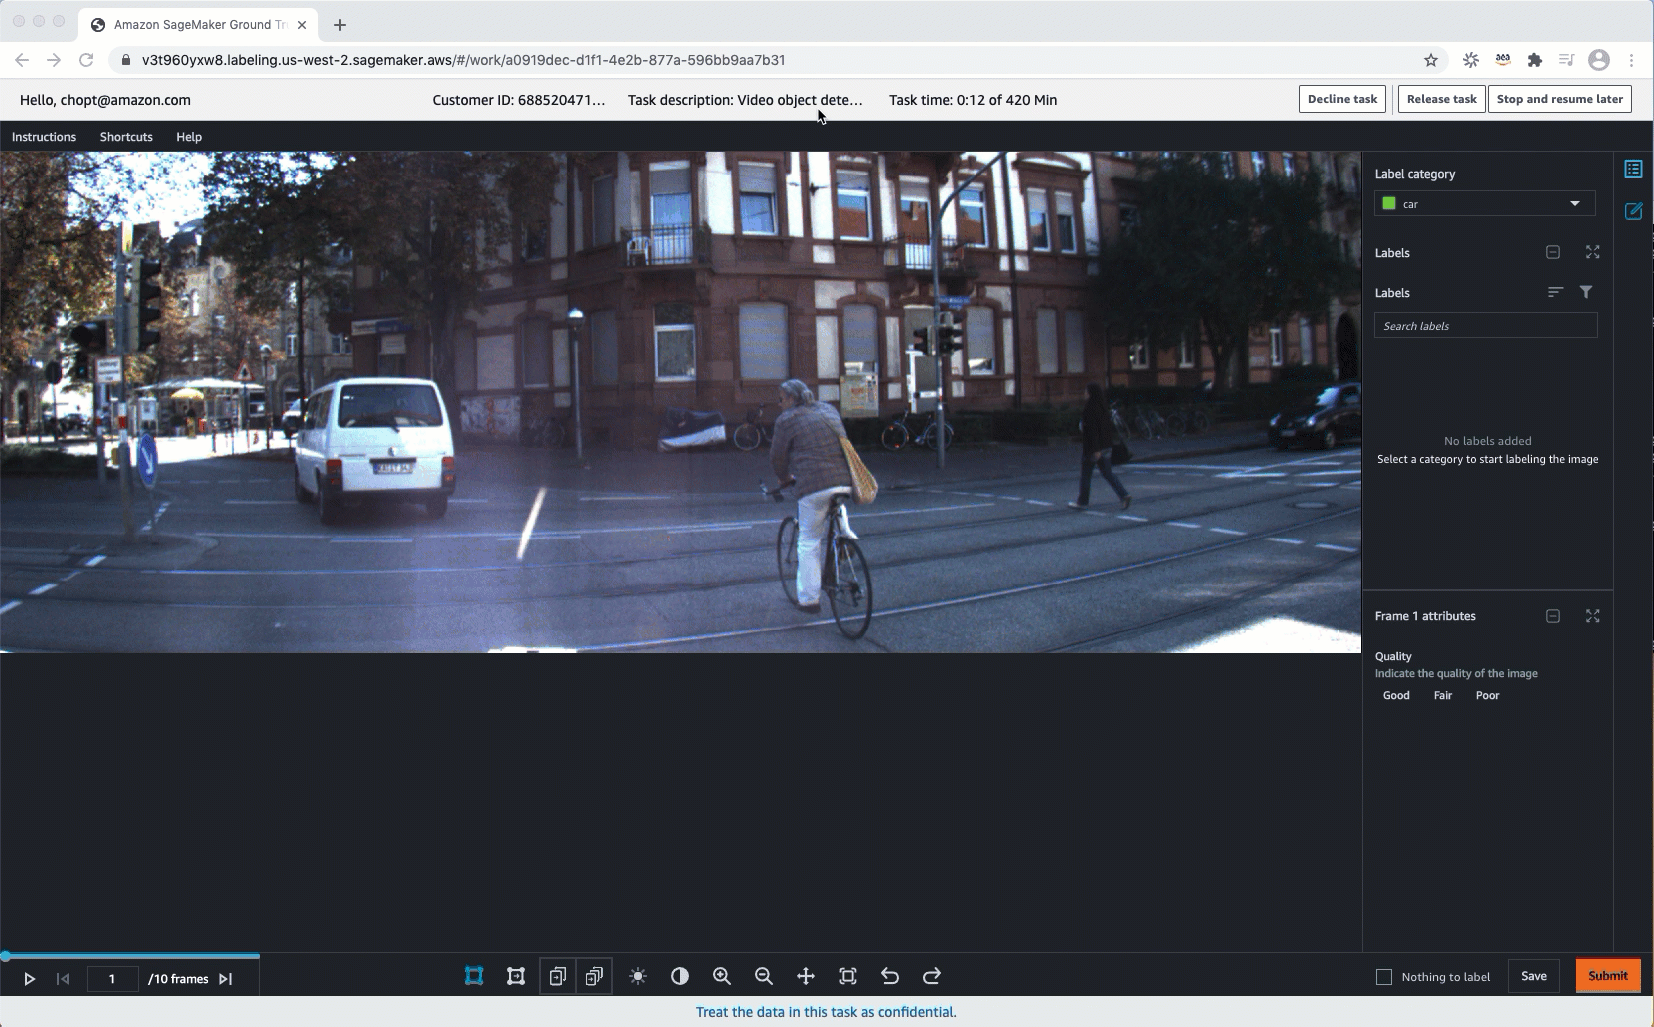Open the Shortcuts menu
1654x1027 pixels.
[125, 137]
